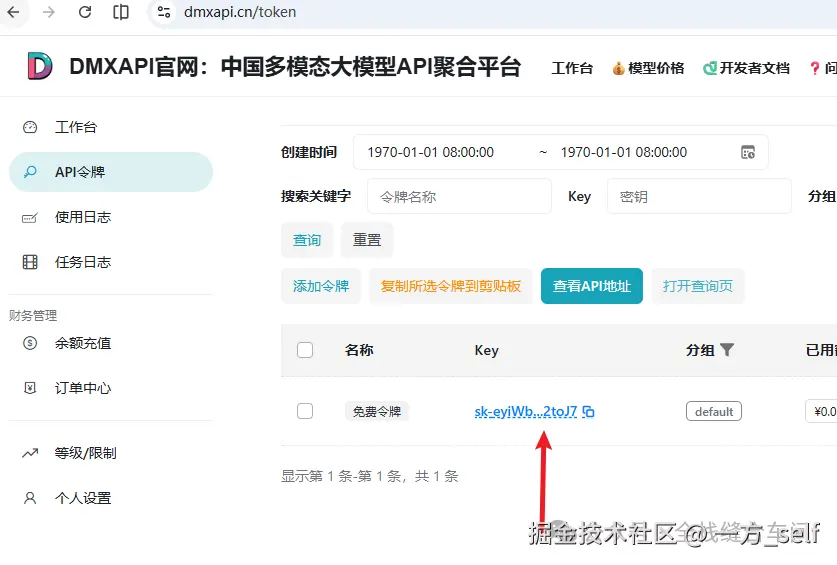Open 订单中心 in the sidebar

(83, 388)
